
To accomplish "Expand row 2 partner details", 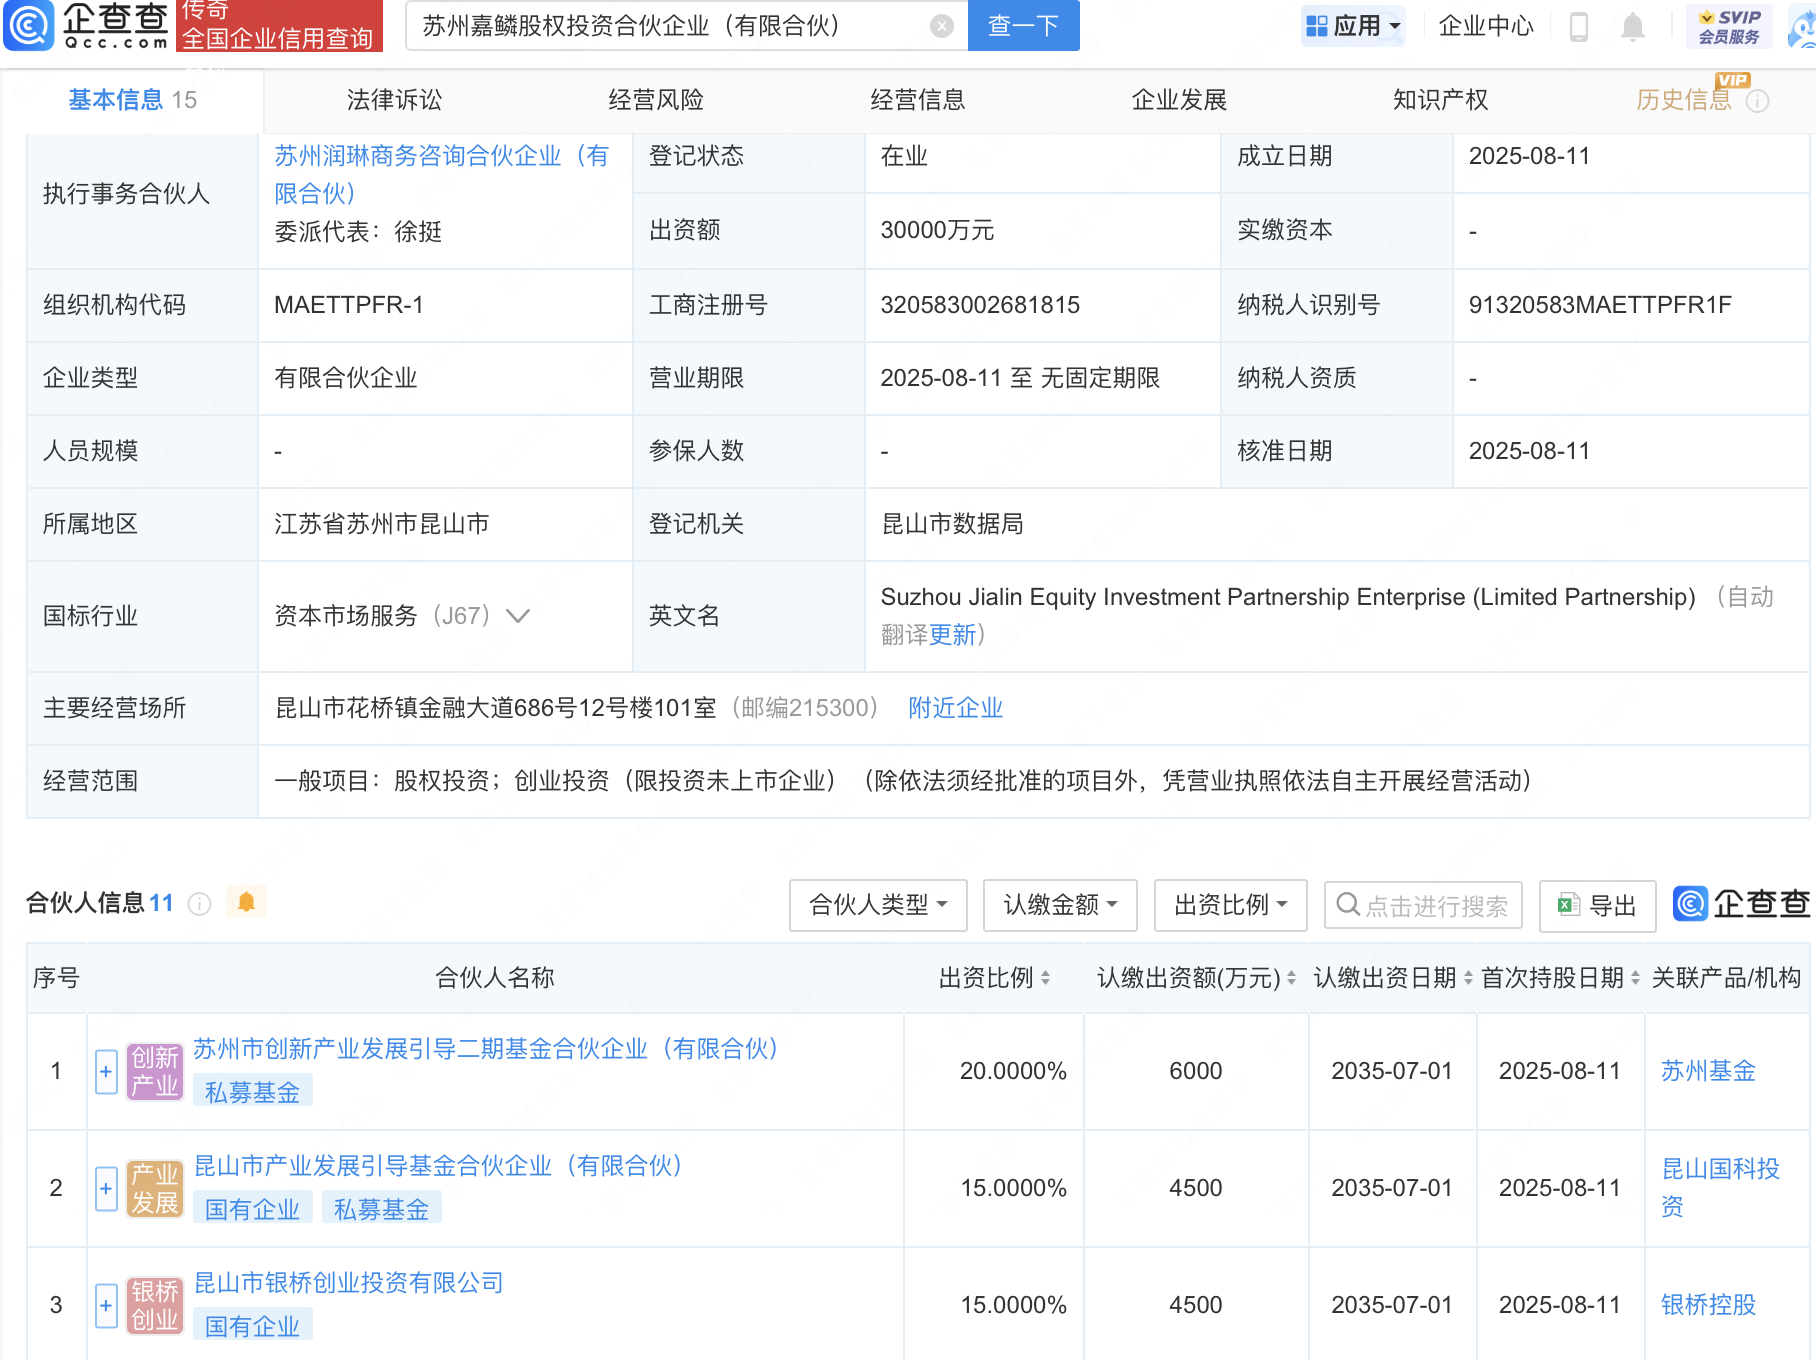I will tap(106, 1189).
